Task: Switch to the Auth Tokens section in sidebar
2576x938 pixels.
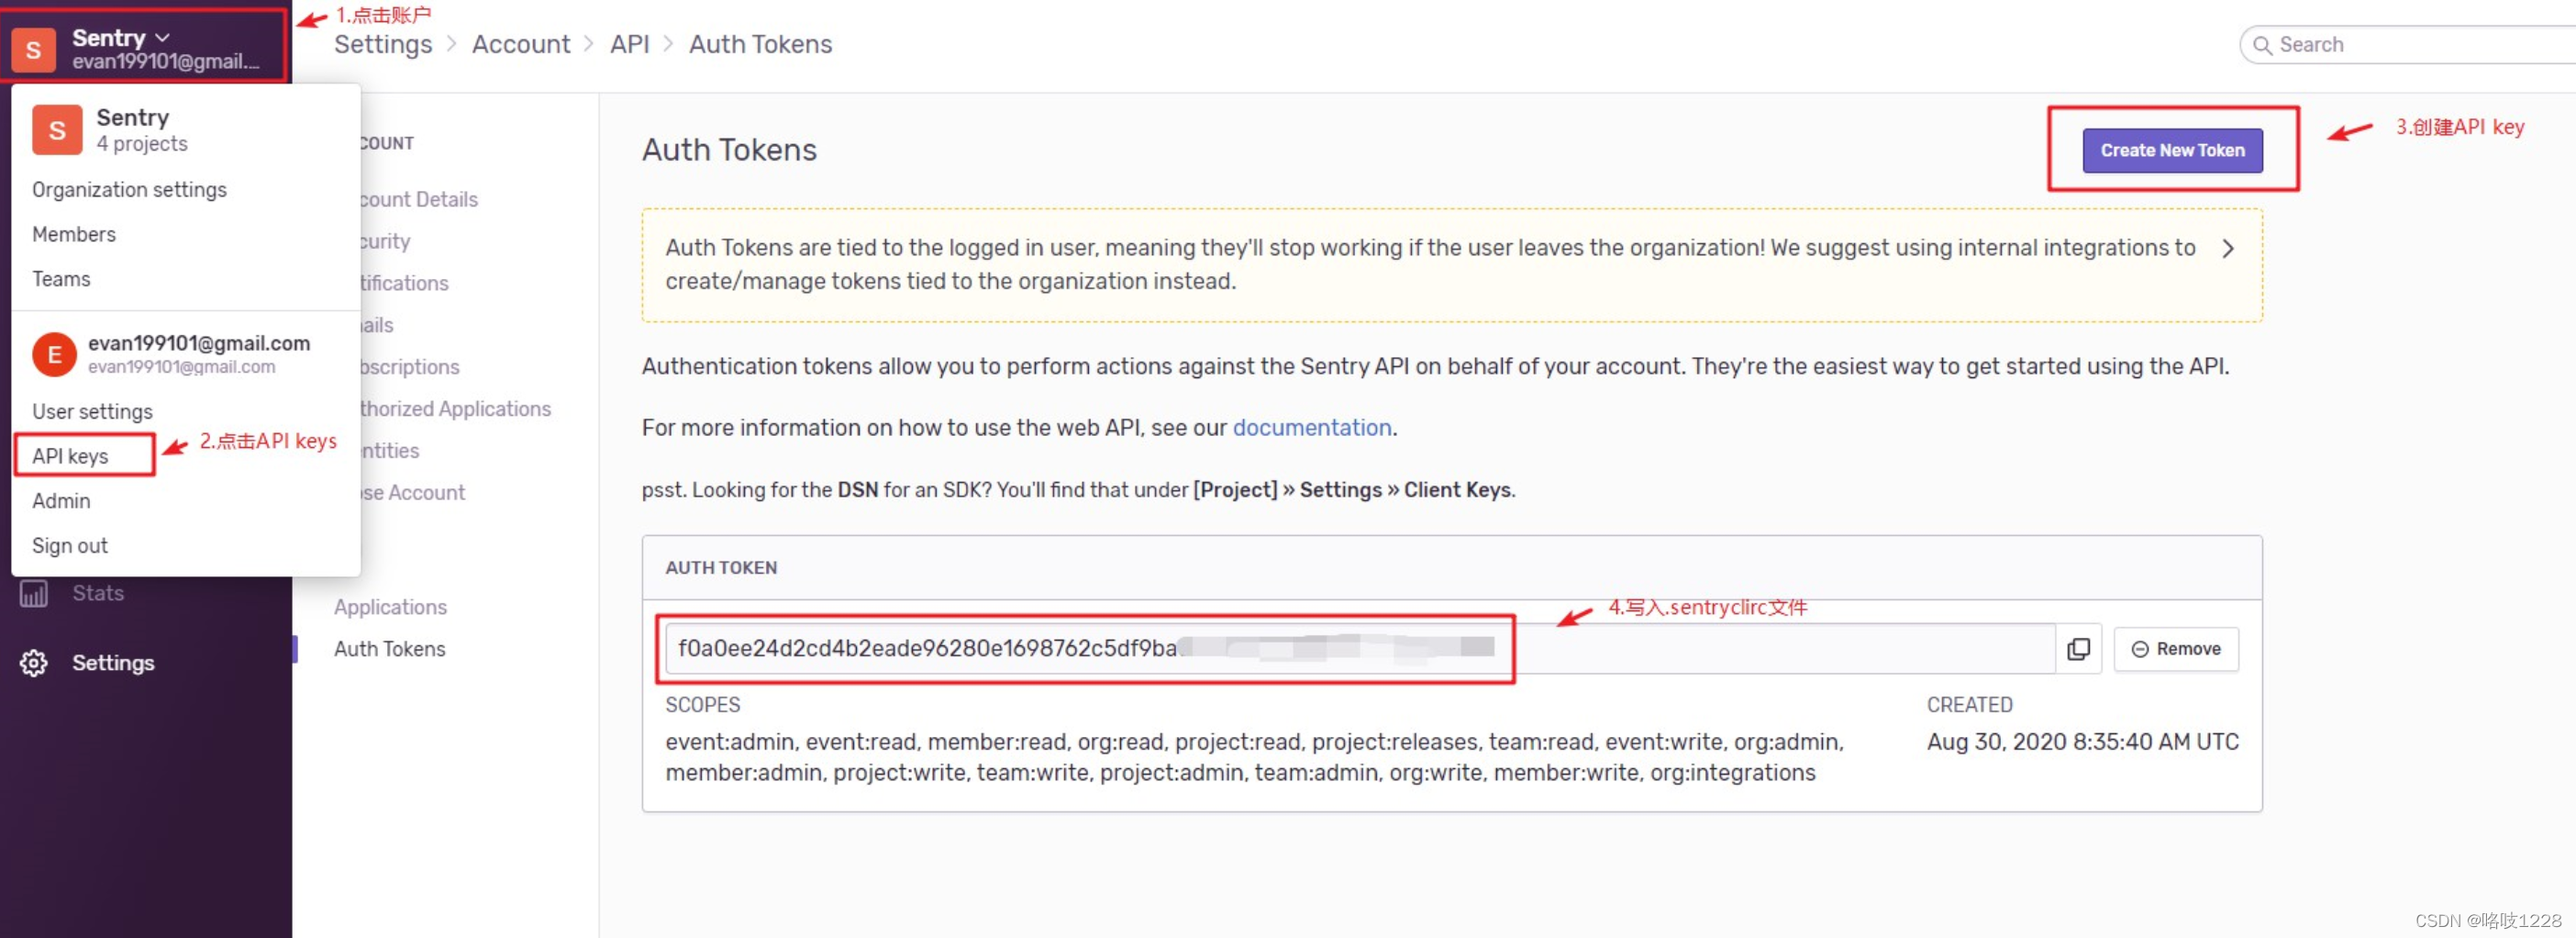Action: click(x=389, y=648)
